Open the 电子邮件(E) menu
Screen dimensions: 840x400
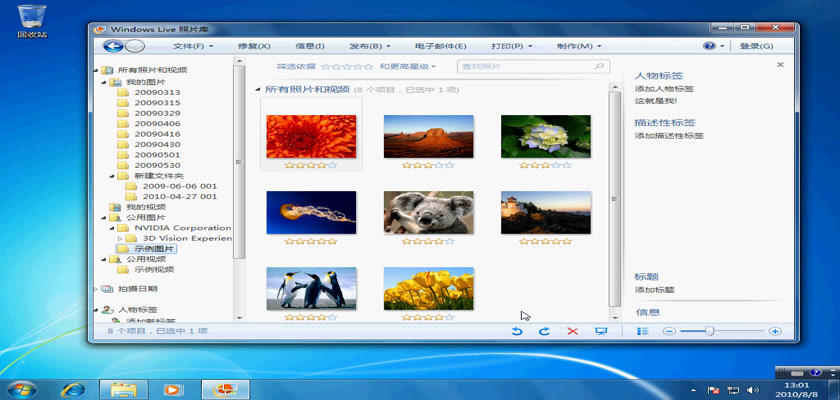click(440, 46)
